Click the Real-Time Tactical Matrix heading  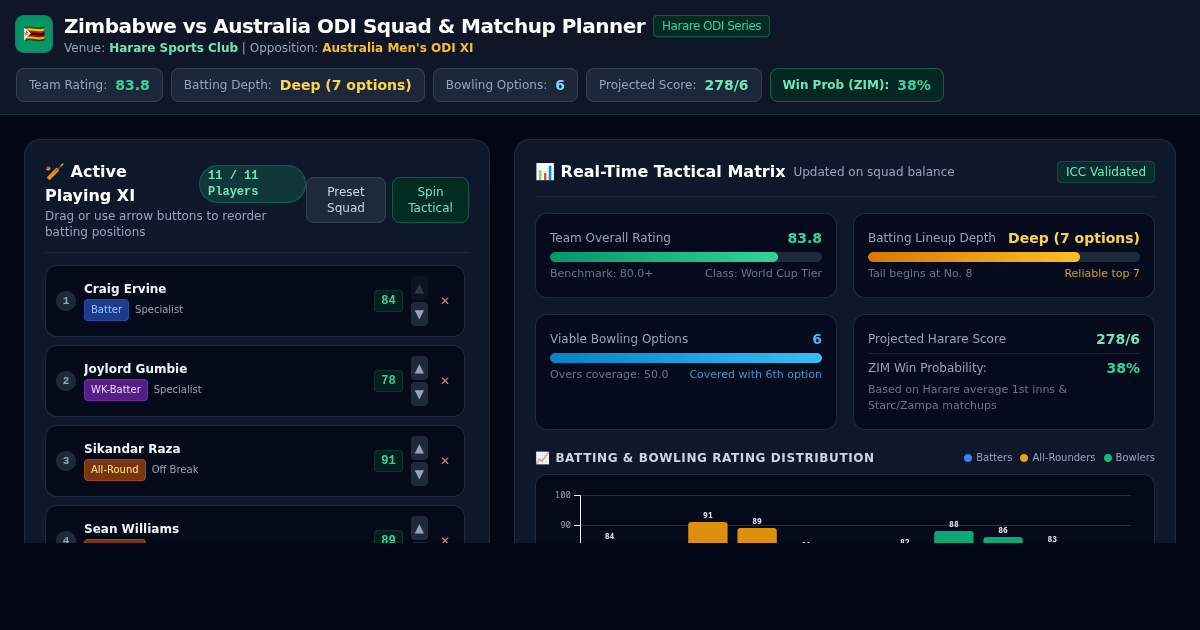pos(660,172)
